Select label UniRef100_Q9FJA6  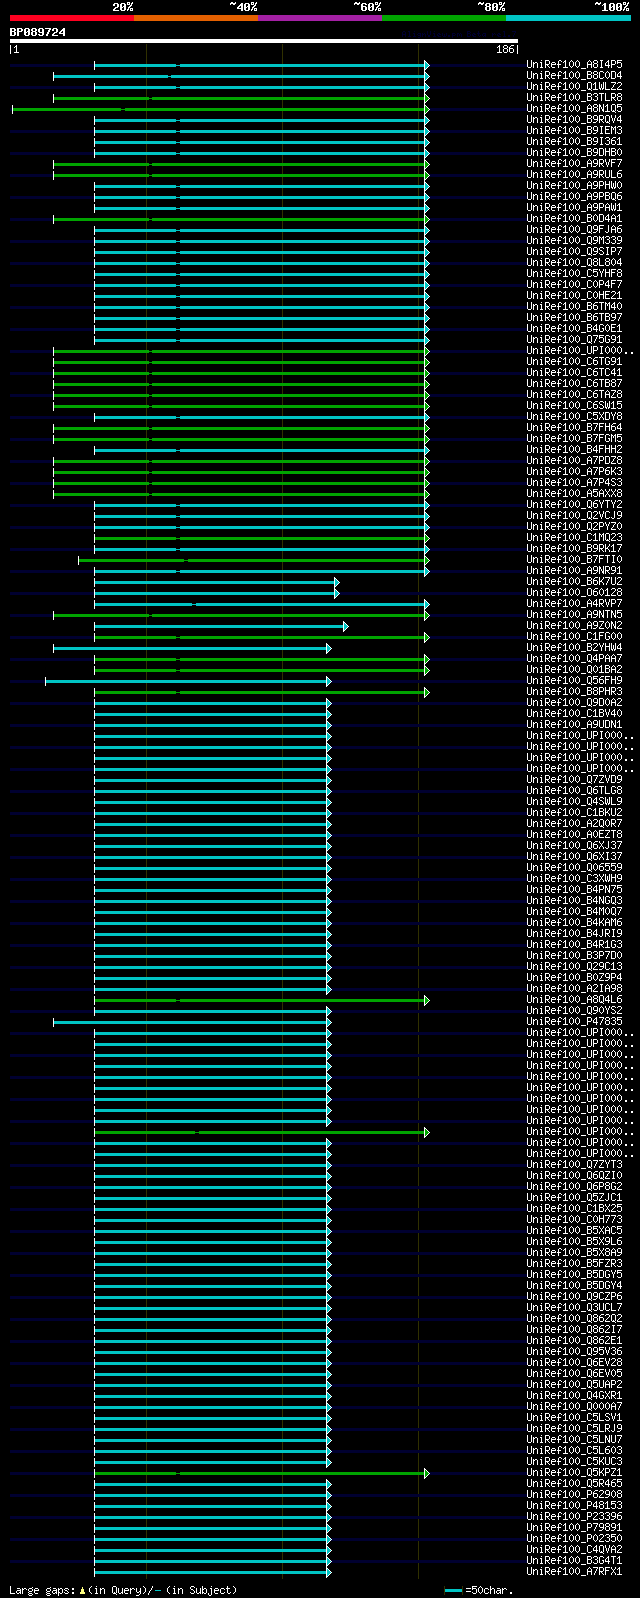click(x=574, y=229)
